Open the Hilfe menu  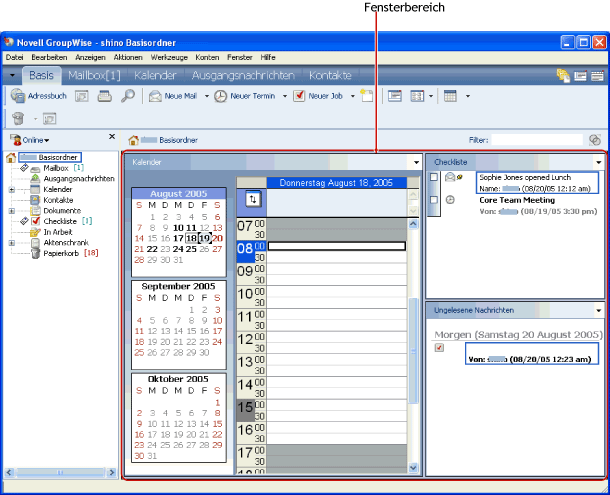(x=268, y=58)
